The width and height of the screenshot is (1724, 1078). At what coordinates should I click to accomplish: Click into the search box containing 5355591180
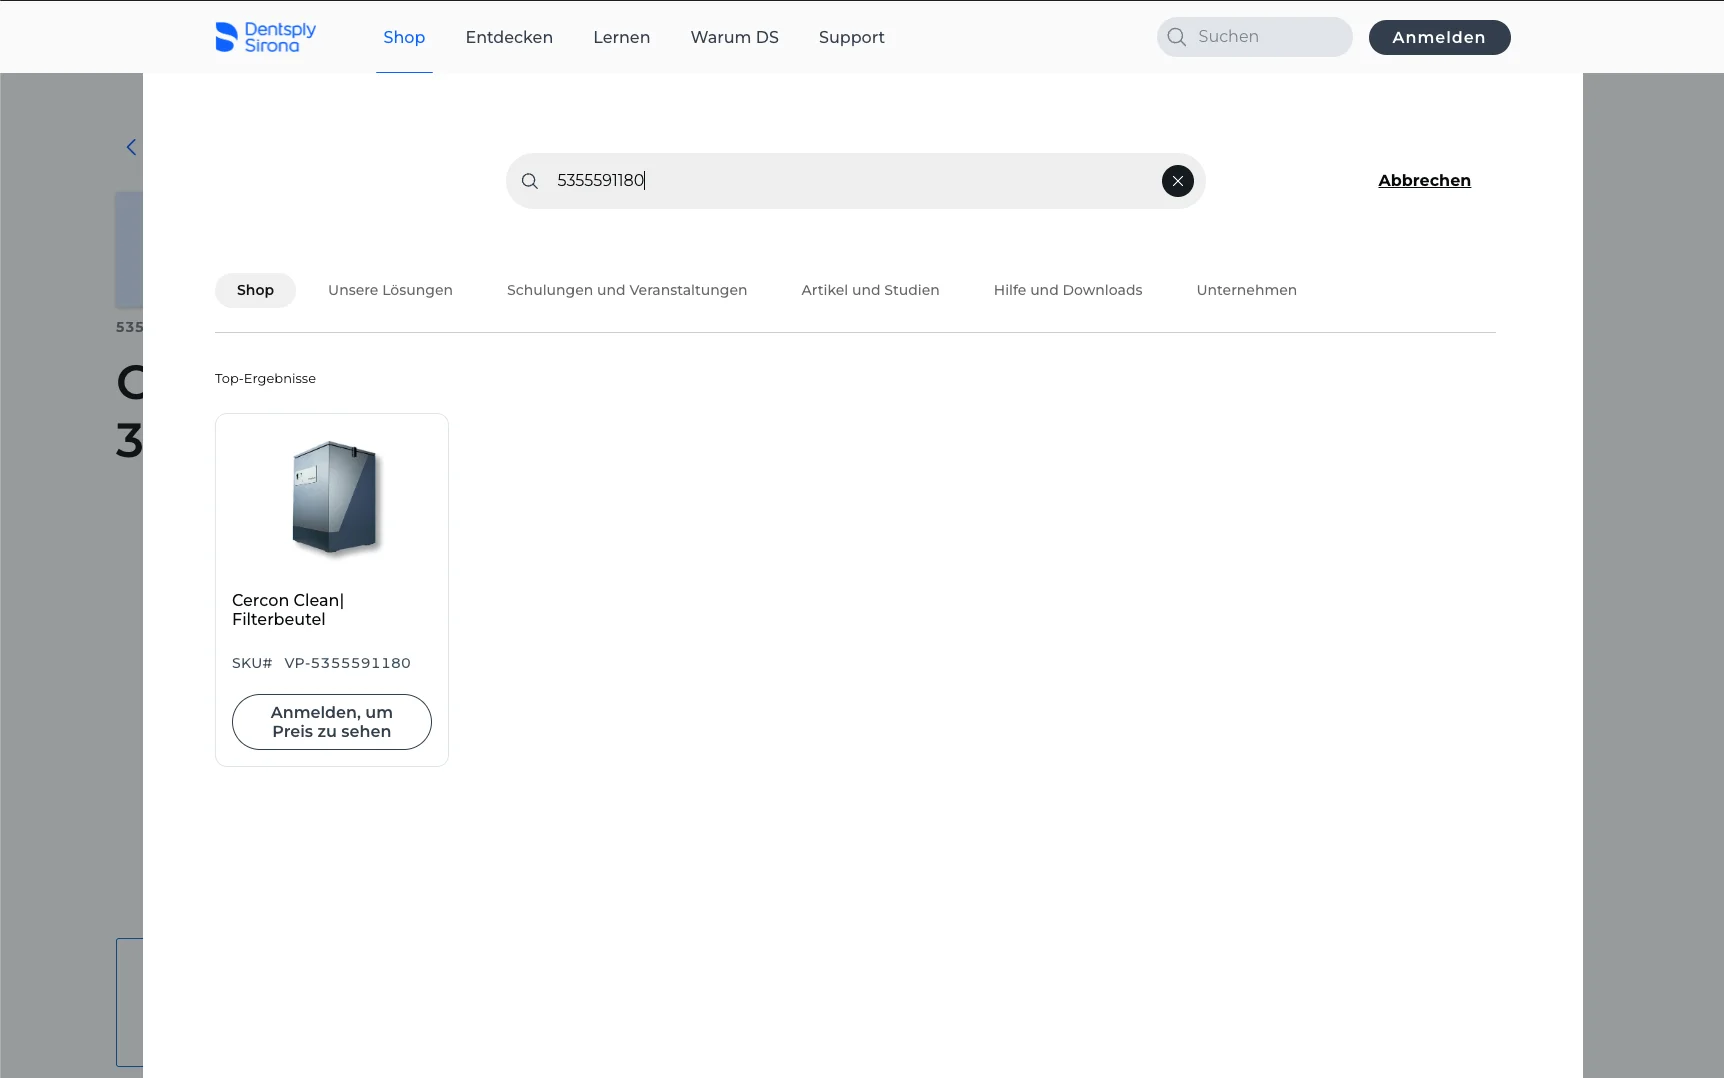855,181
